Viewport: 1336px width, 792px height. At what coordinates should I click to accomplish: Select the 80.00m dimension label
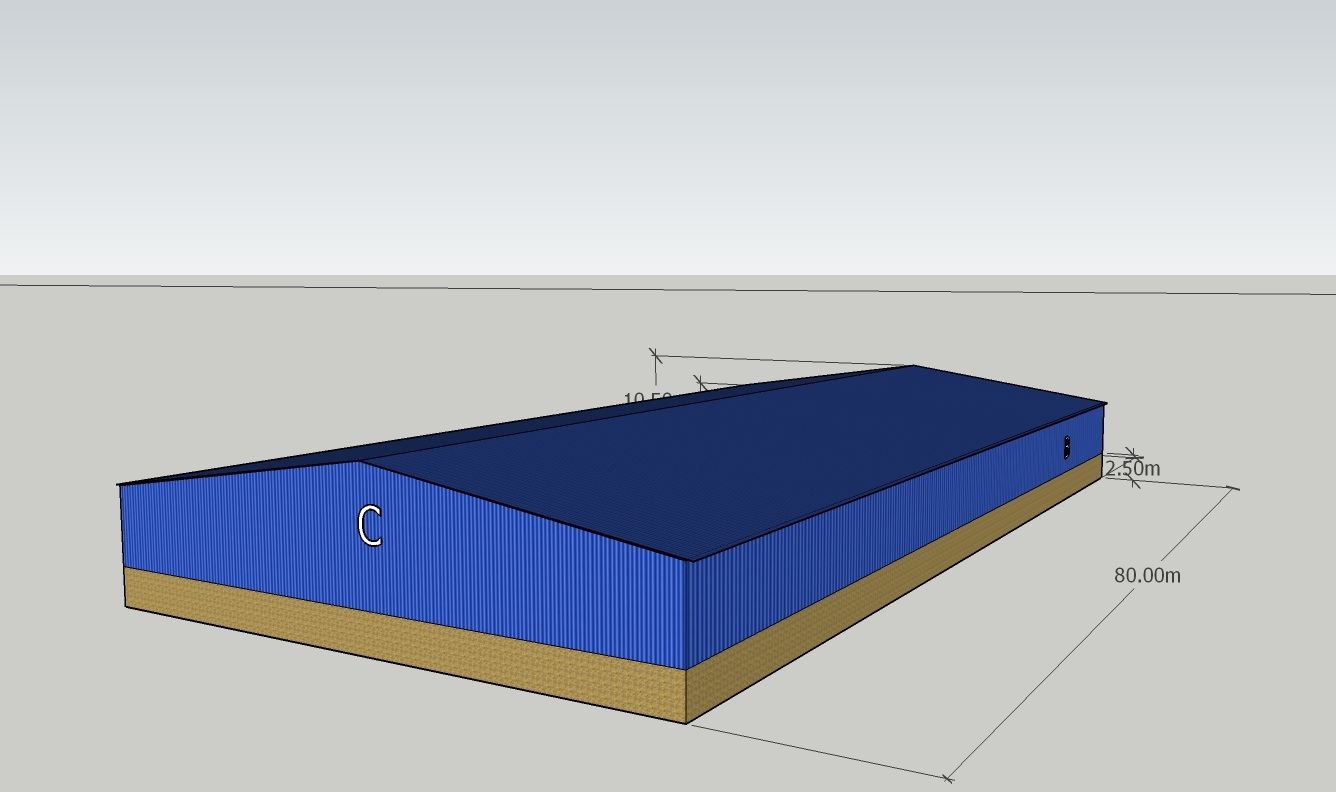point(1147,575)
